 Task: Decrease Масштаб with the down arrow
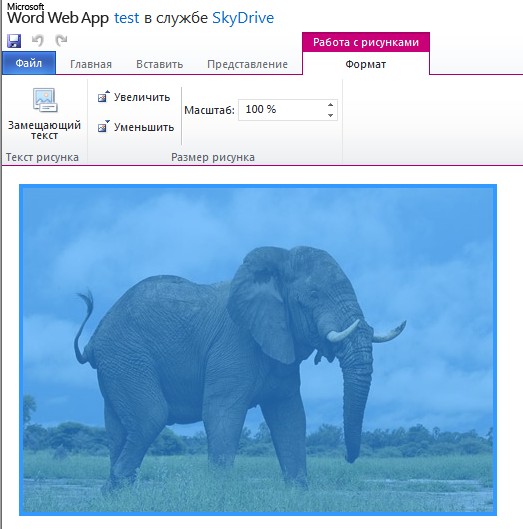(x=330, y=115)
